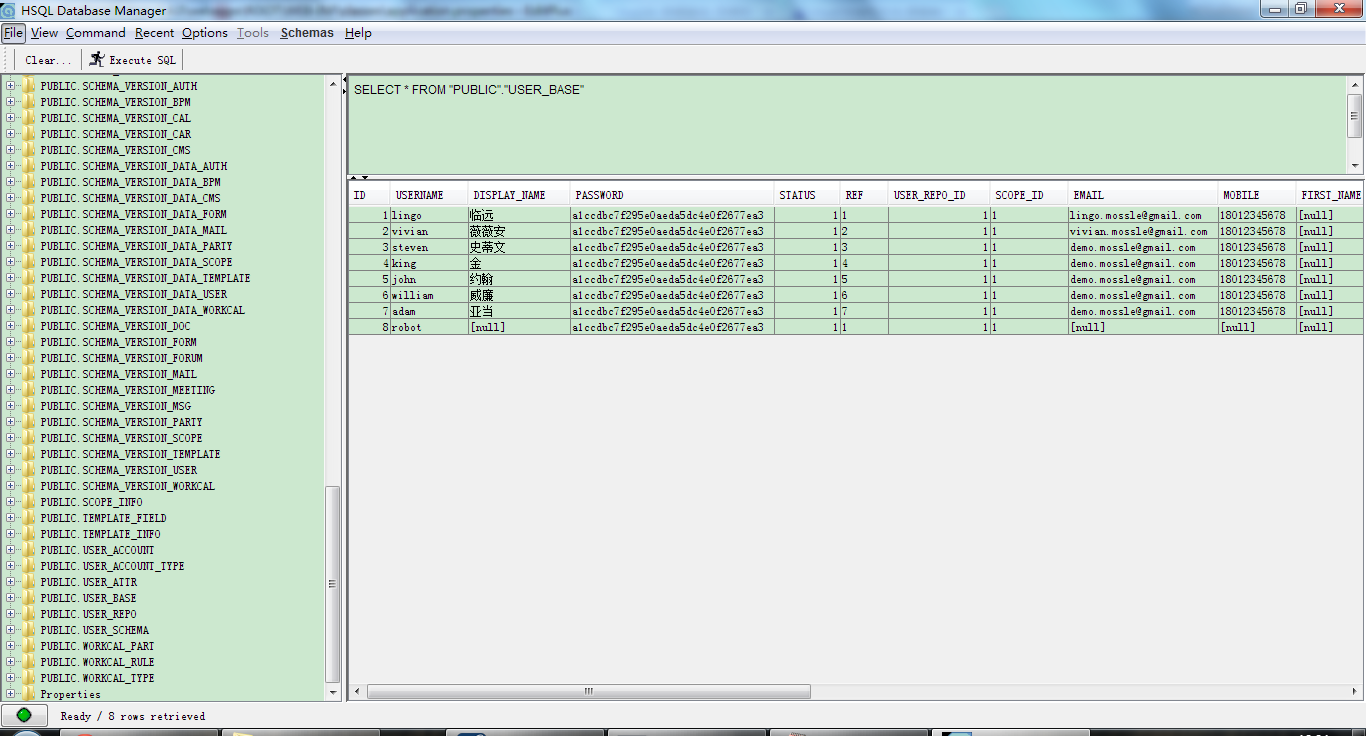This screenshot has height=736, width=1366.
Task: Open the File menu
Action: pos(13,33)
